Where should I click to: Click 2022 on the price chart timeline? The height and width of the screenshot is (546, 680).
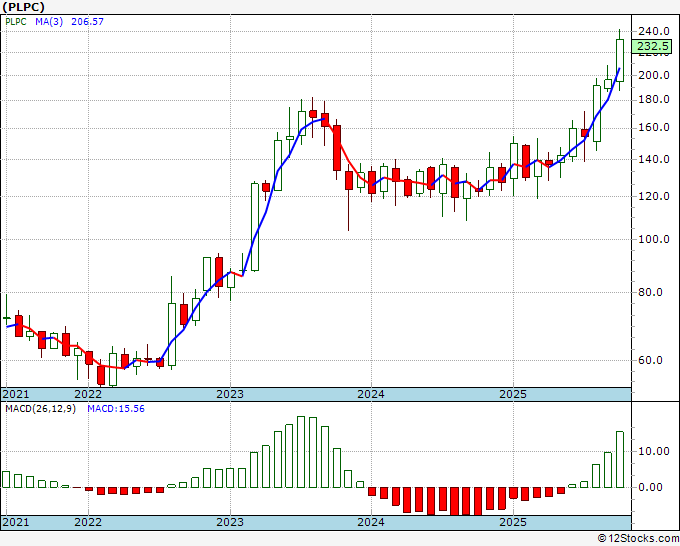pyautogui.click(x=88, y=394)
